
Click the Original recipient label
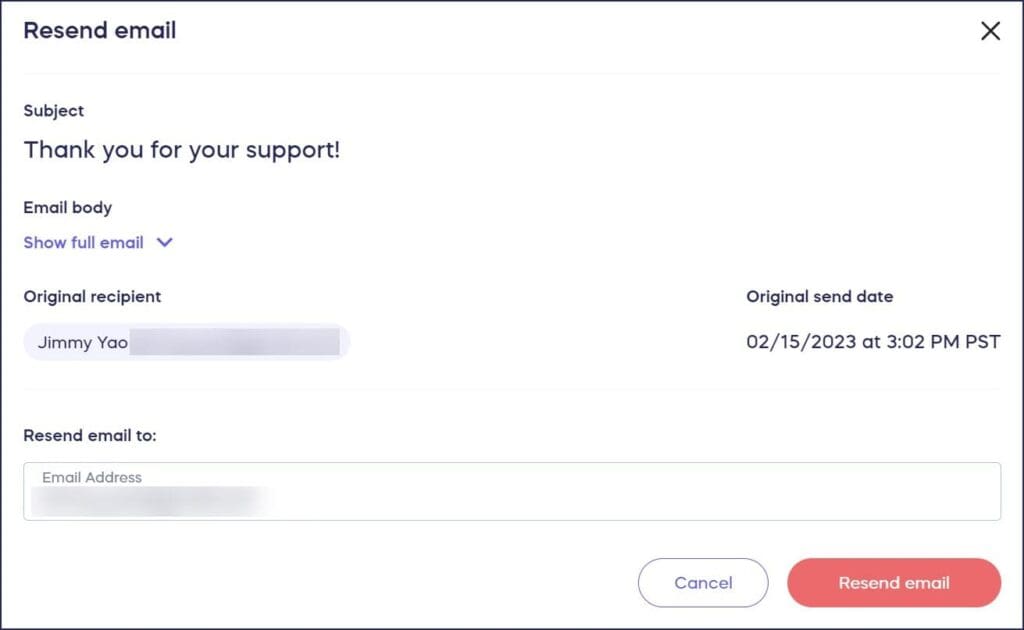pos(92,296)
